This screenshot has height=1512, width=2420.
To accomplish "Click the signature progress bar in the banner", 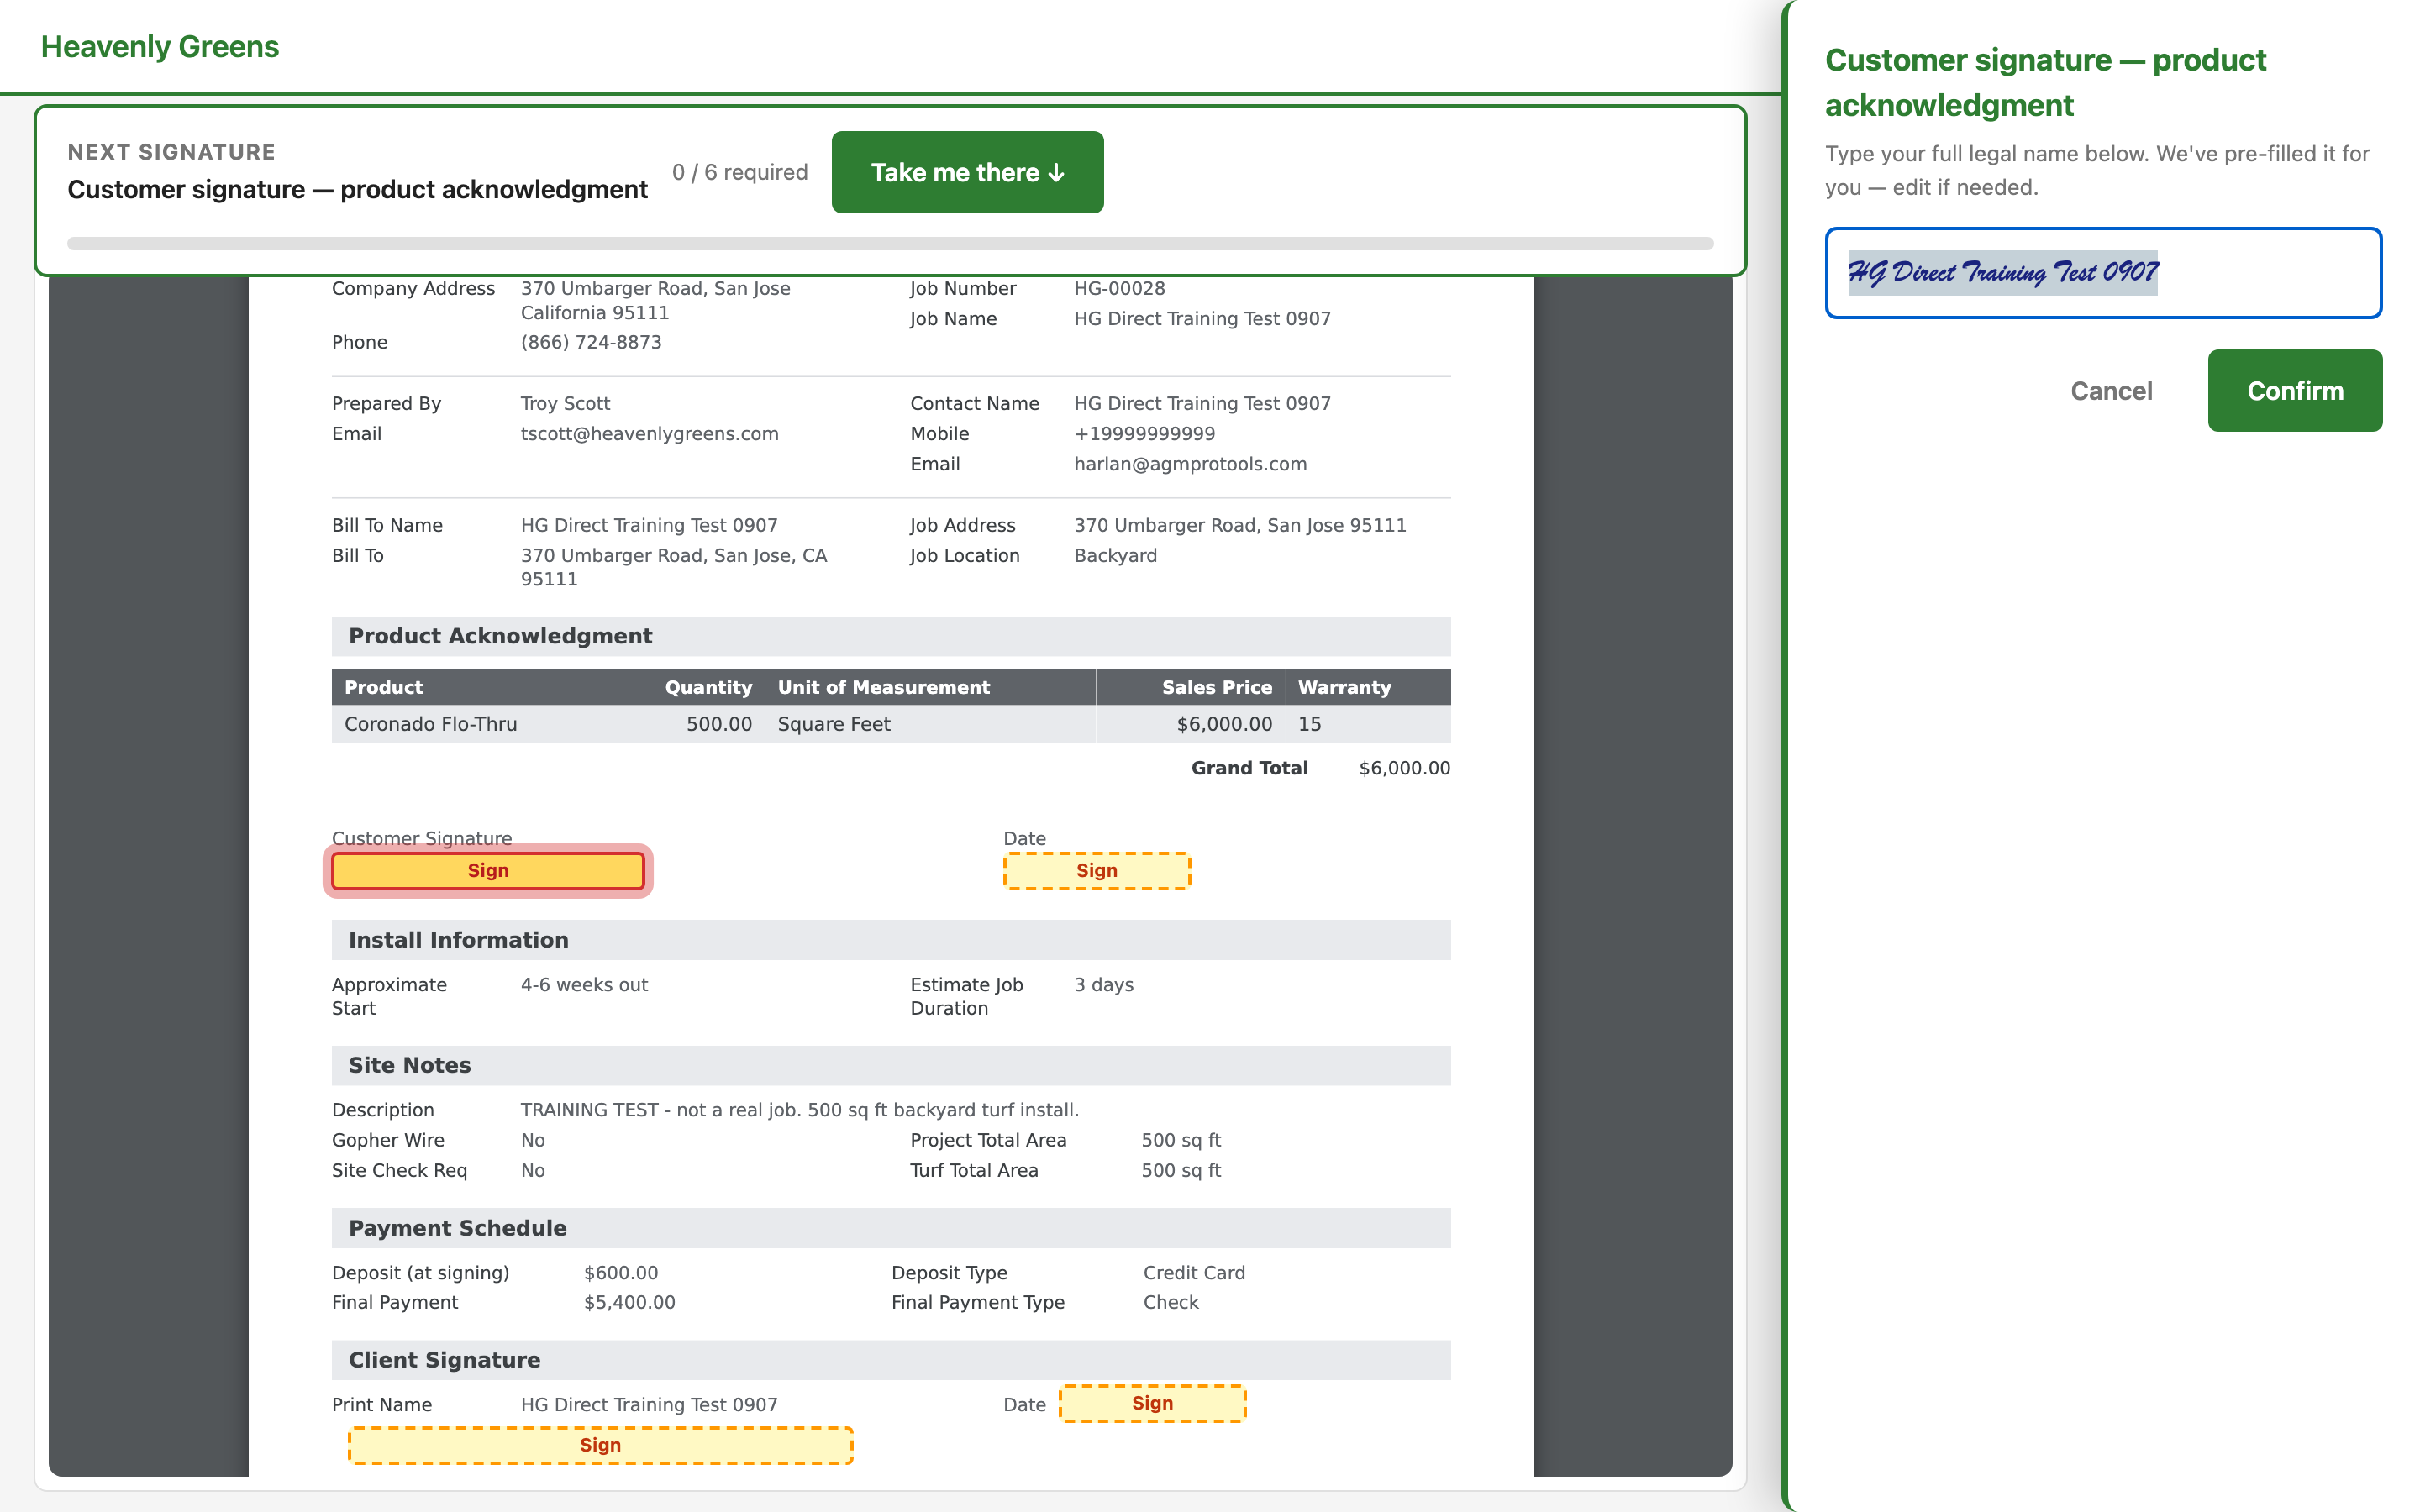I will (x=890, y=243).
